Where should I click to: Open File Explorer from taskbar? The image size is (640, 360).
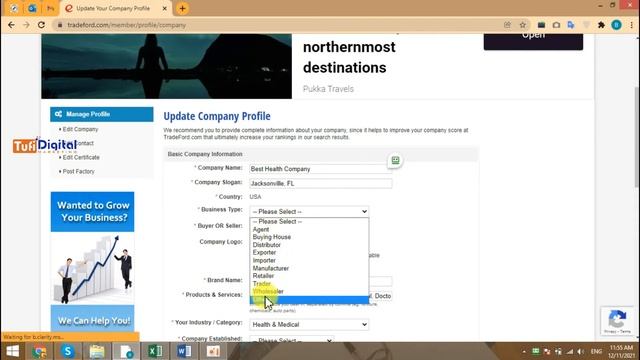coord(97,351)
